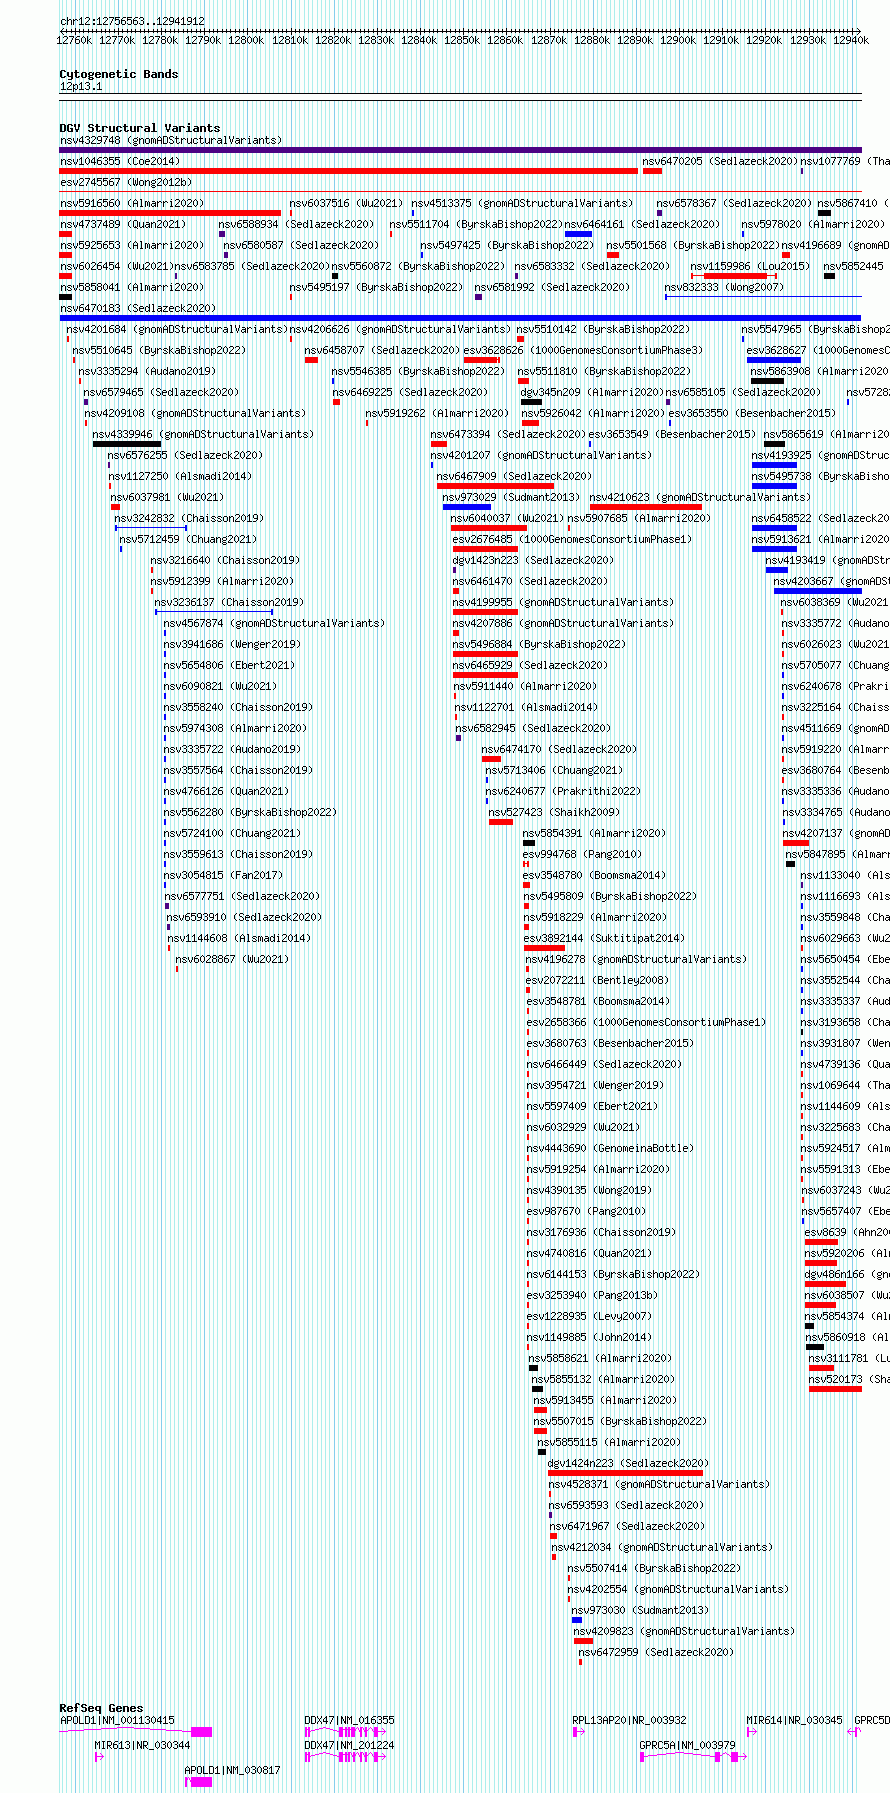The width and height of the screenshot is (890, 1793).
Task: Open gene RPL13AP20|NR_003932
Action: [630, 1720]
